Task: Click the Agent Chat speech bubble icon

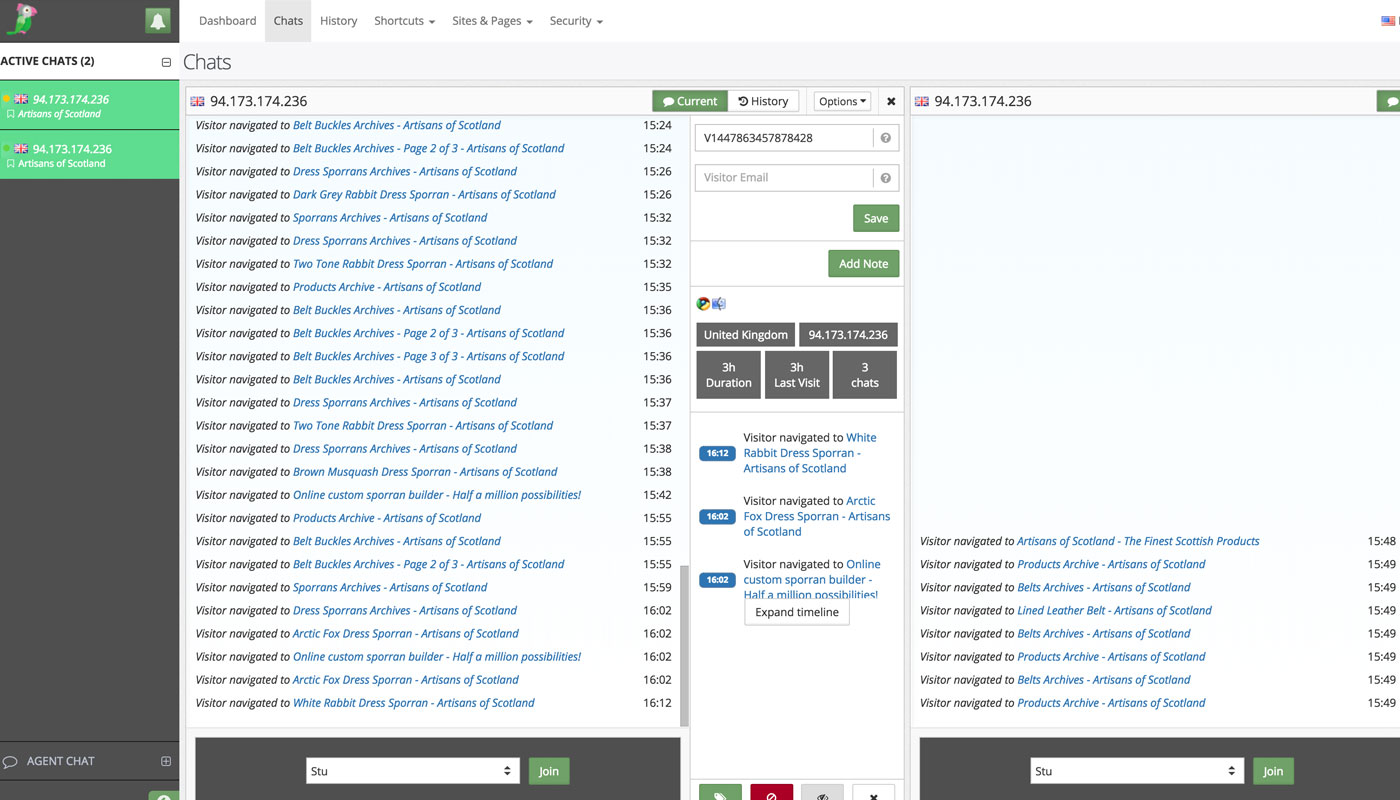Action: click(10, 762)
